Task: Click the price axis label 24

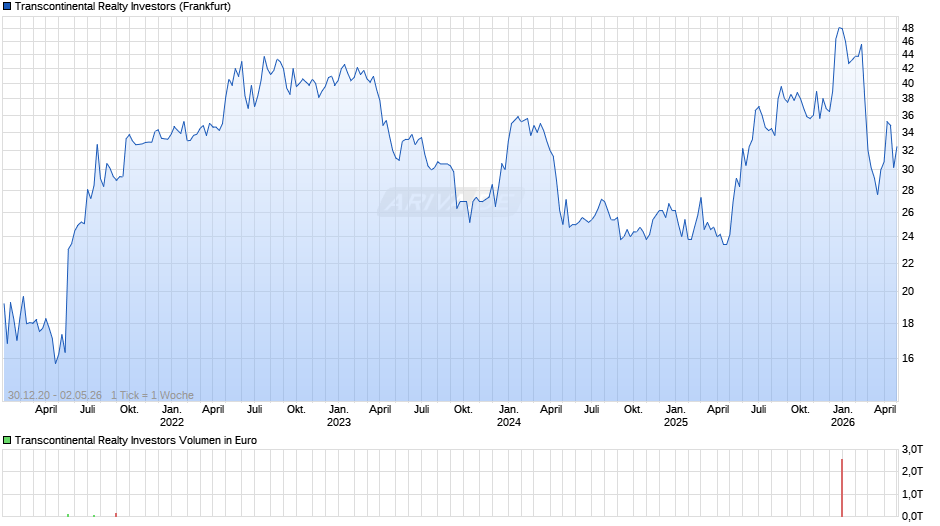Action: [x=908, y=236]
